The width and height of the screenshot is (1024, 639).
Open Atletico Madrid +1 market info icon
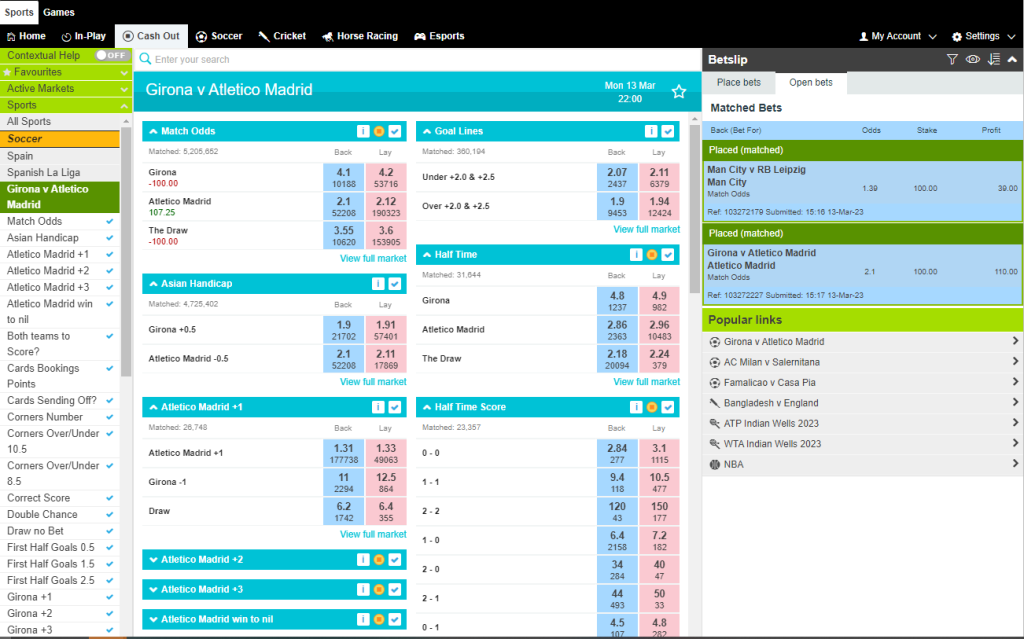[x=378, y=407]
